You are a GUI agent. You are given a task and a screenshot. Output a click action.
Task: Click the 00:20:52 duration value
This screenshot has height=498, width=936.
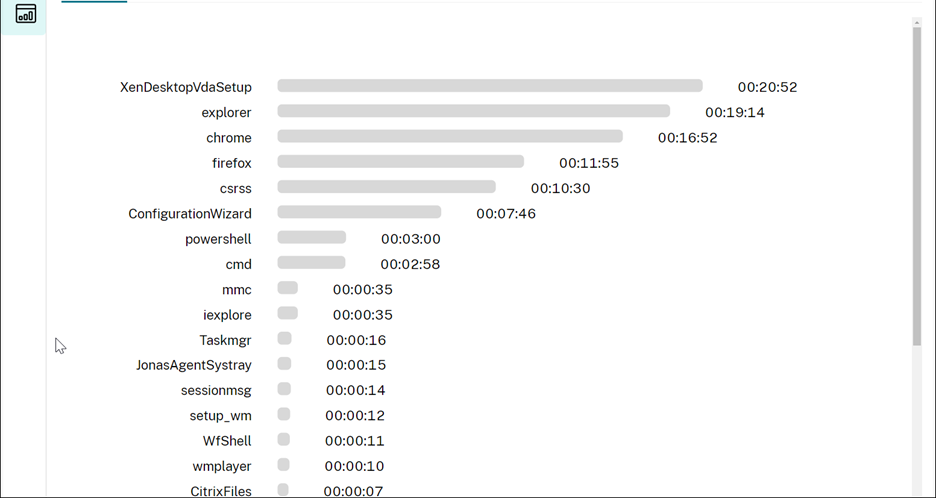point(767,88)
